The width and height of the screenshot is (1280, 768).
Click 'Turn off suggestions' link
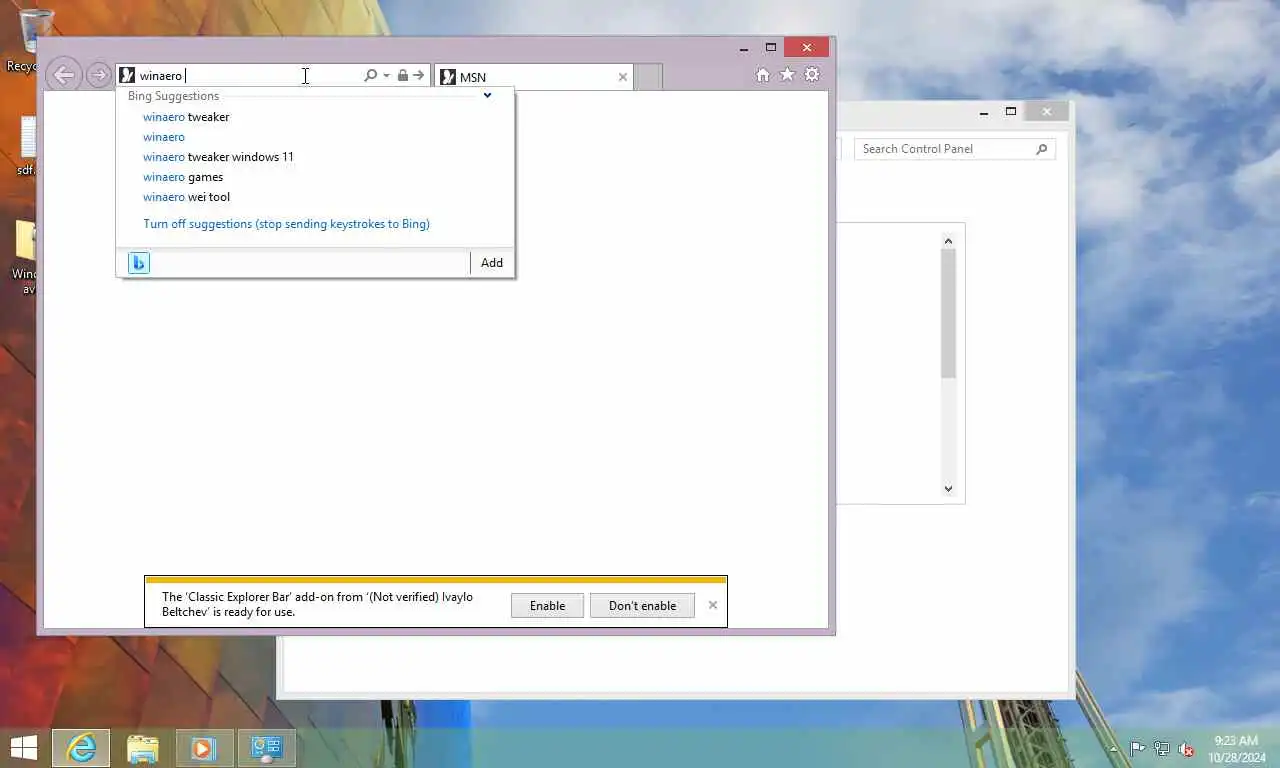tap(286, 224)
